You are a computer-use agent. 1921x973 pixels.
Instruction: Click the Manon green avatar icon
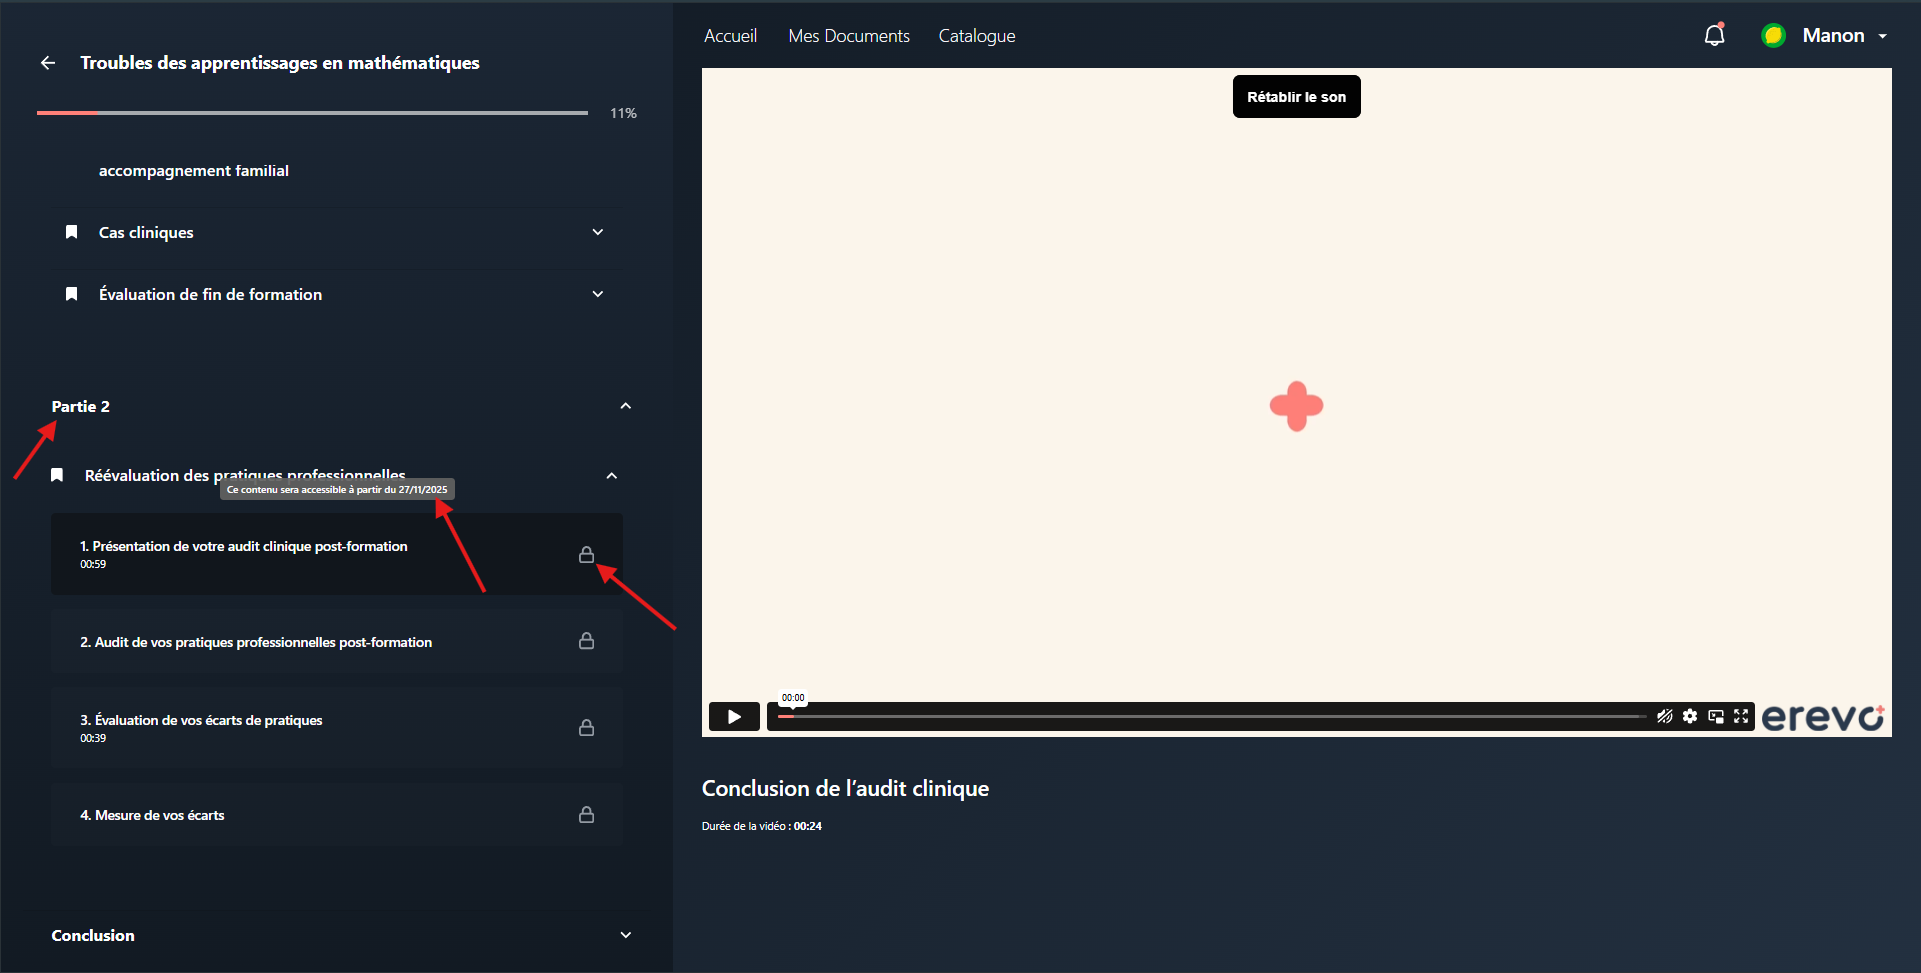pos(1773,36)
